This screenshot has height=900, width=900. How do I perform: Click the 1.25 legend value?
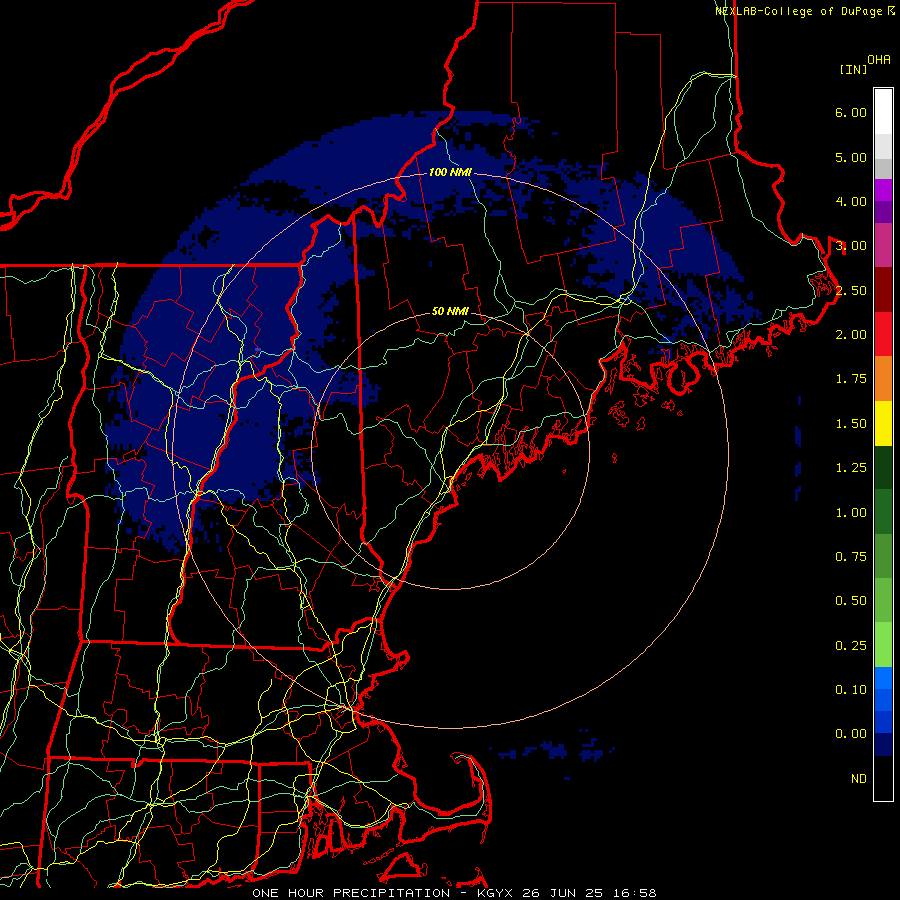click(x=851, y=468)
